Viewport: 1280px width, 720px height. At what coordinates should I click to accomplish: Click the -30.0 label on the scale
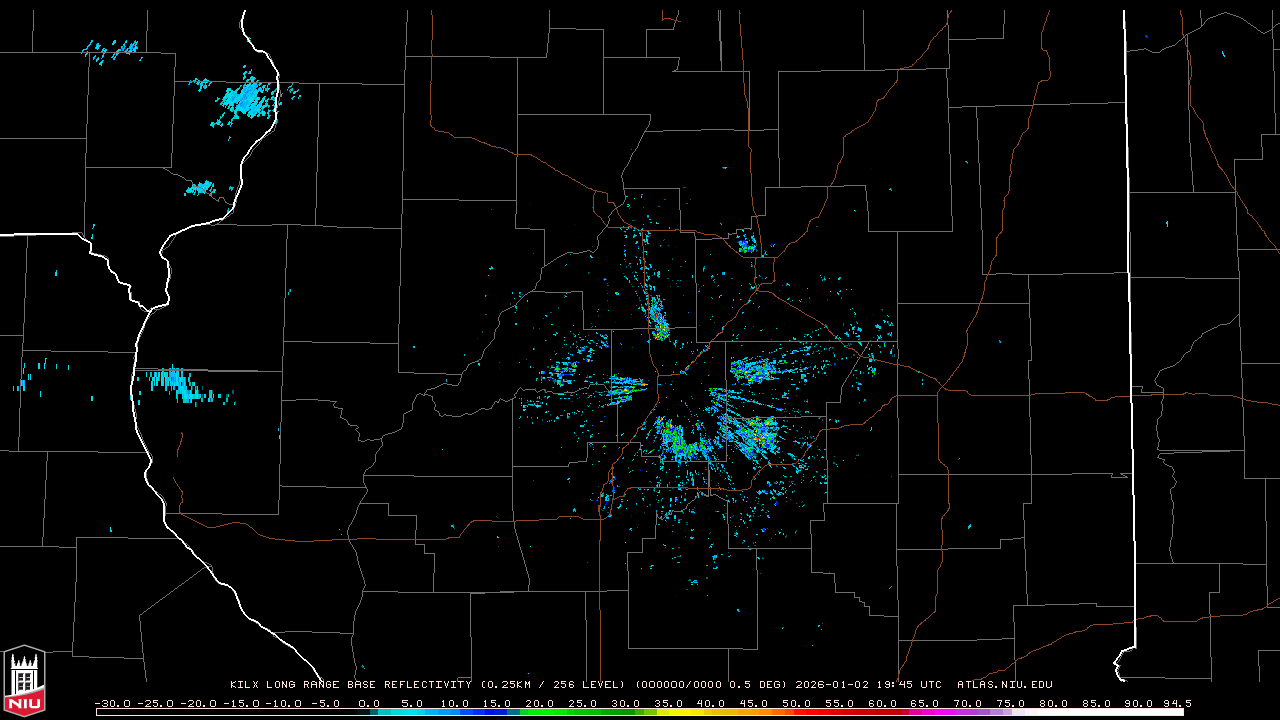coord(112,703)
